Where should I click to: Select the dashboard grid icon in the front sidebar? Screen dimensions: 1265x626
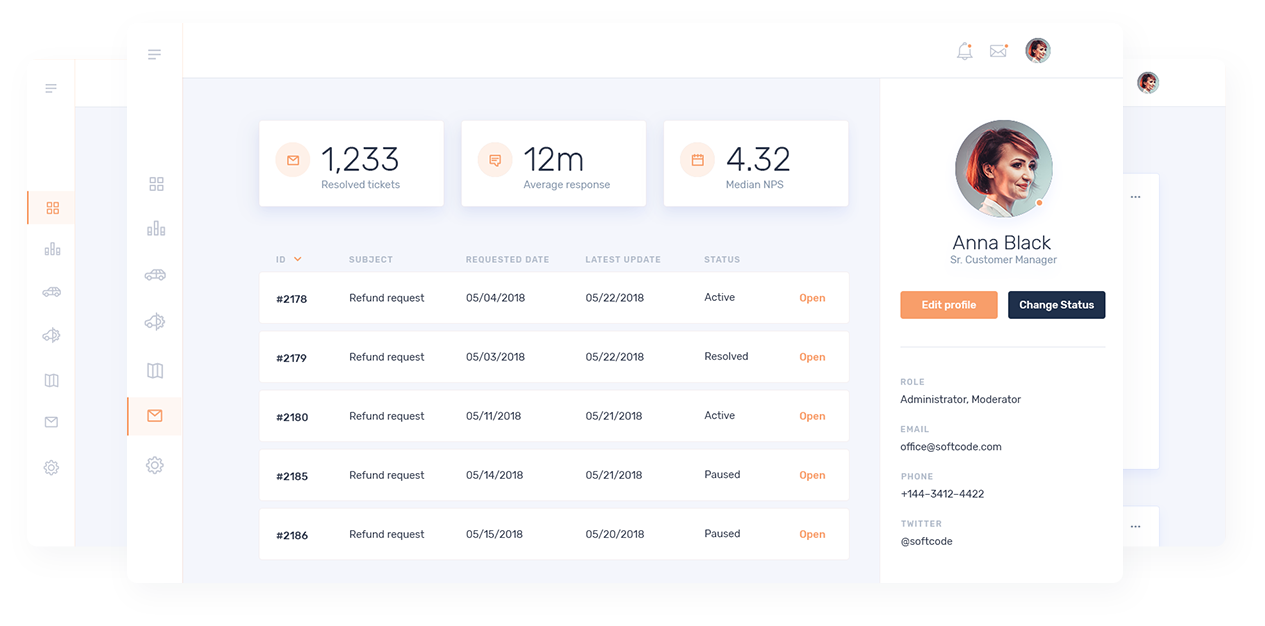156,184
